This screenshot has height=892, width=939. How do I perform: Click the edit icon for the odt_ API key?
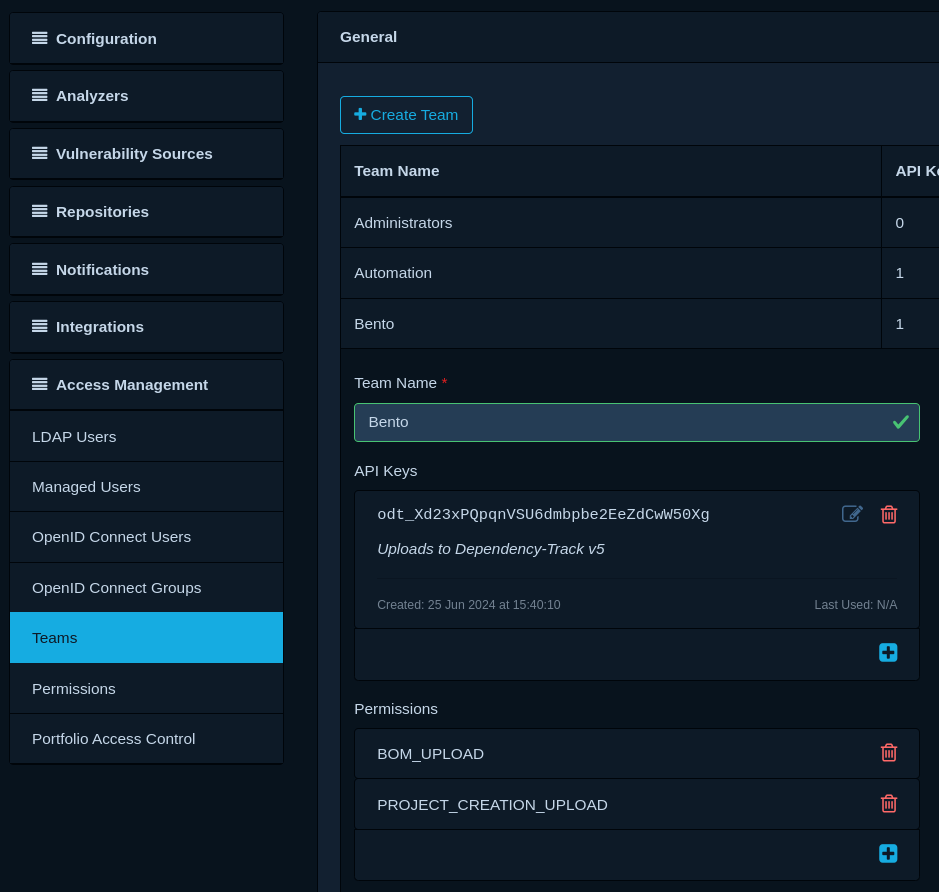852,513
